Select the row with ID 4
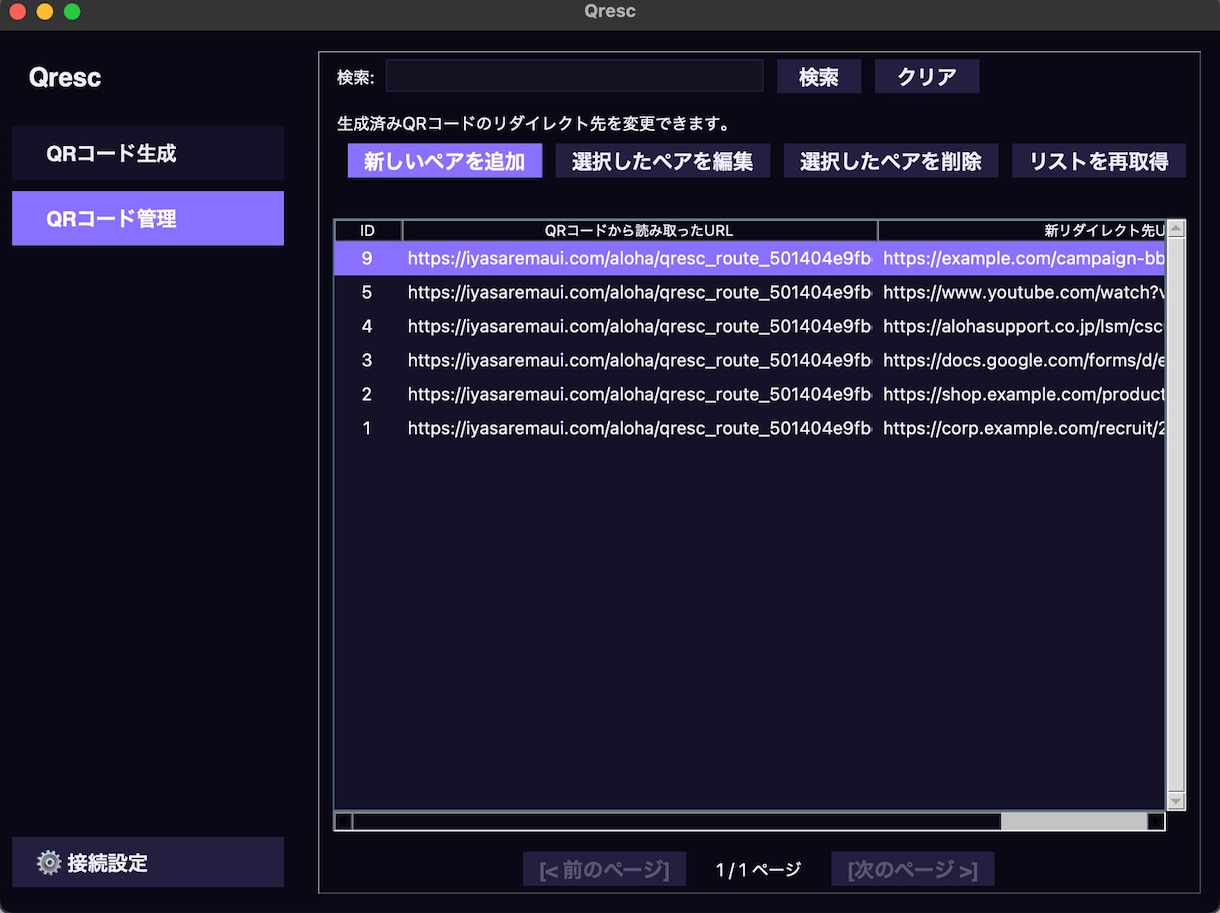Screen dimensions: 1220x913 (x=750, y=326)
